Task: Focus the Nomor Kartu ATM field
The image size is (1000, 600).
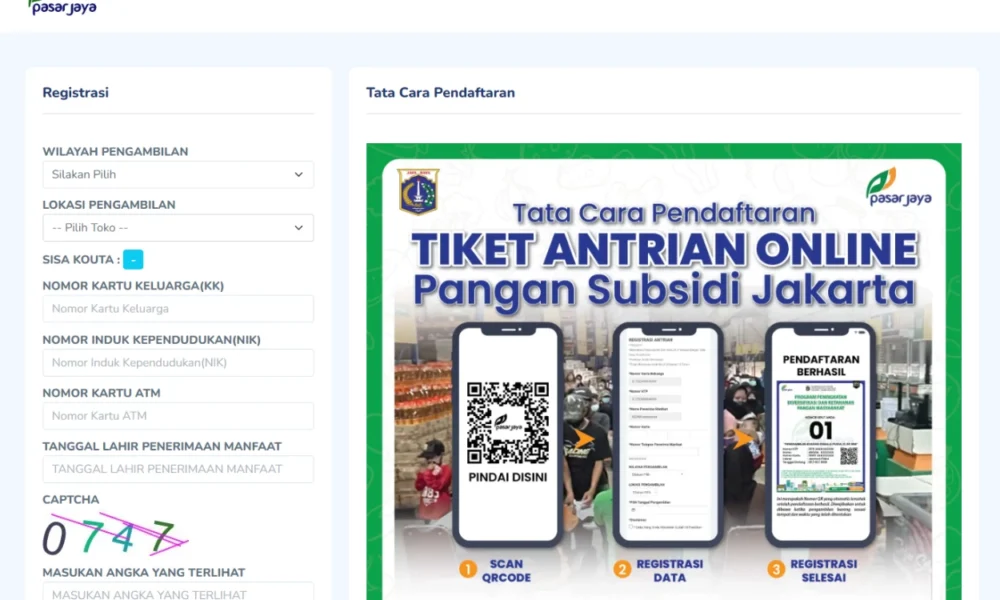Action: coord(178,416)
